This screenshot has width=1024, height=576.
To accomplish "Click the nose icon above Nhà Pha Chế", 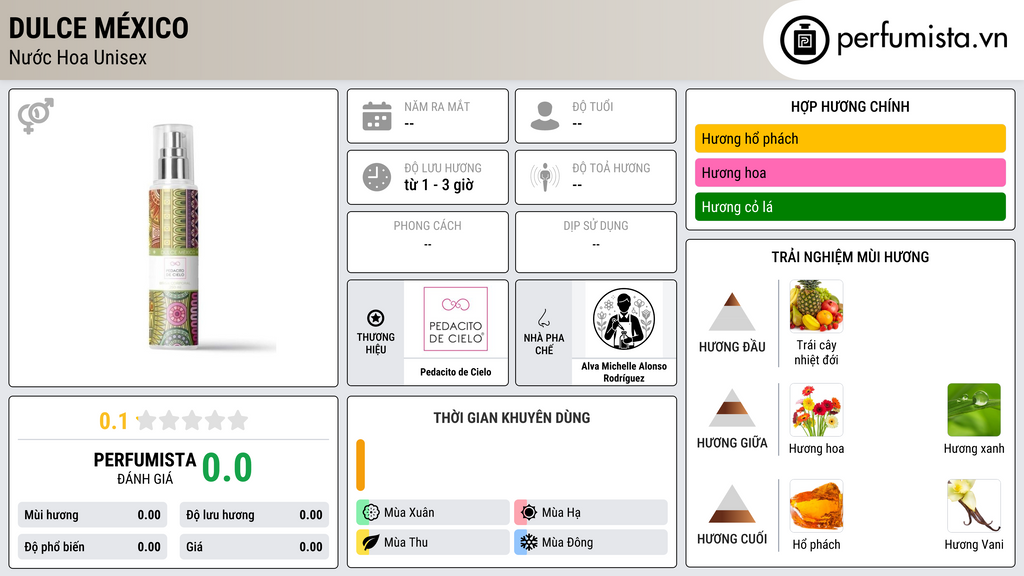I will tap(543, 318).
